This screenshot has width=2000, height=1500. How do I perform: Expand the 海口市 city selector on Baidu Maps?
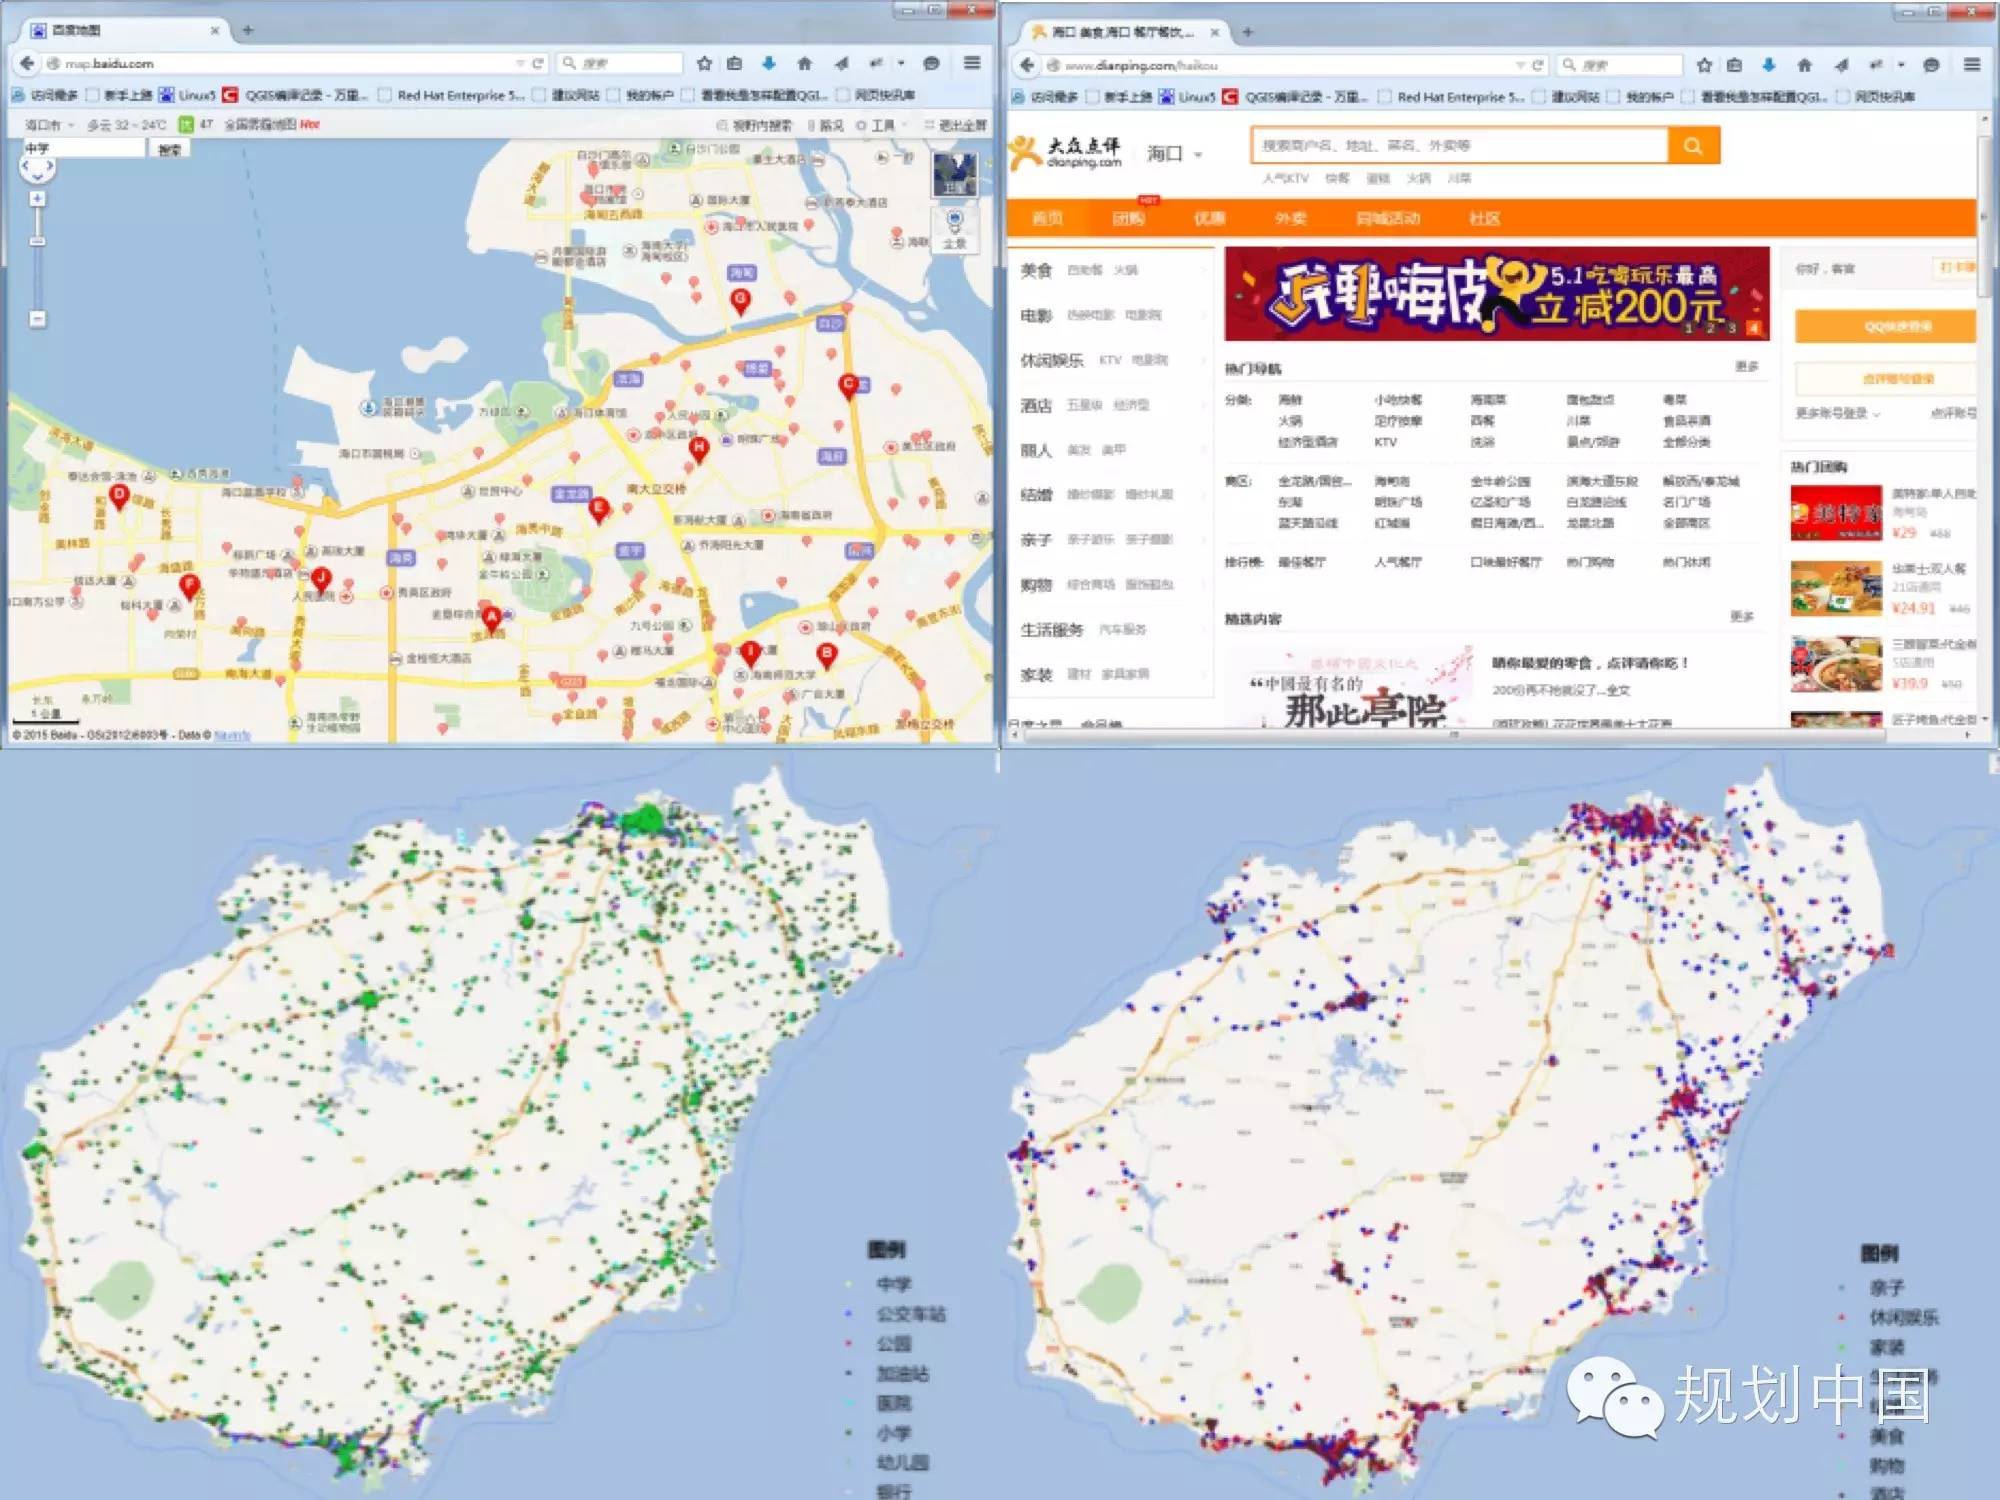pos(50,125)
